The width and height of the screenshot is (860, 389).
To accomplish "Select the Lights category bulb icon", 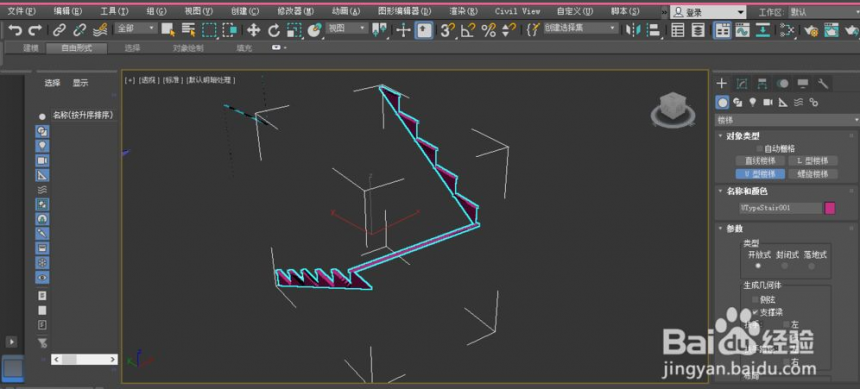I will tap(753, 102).
